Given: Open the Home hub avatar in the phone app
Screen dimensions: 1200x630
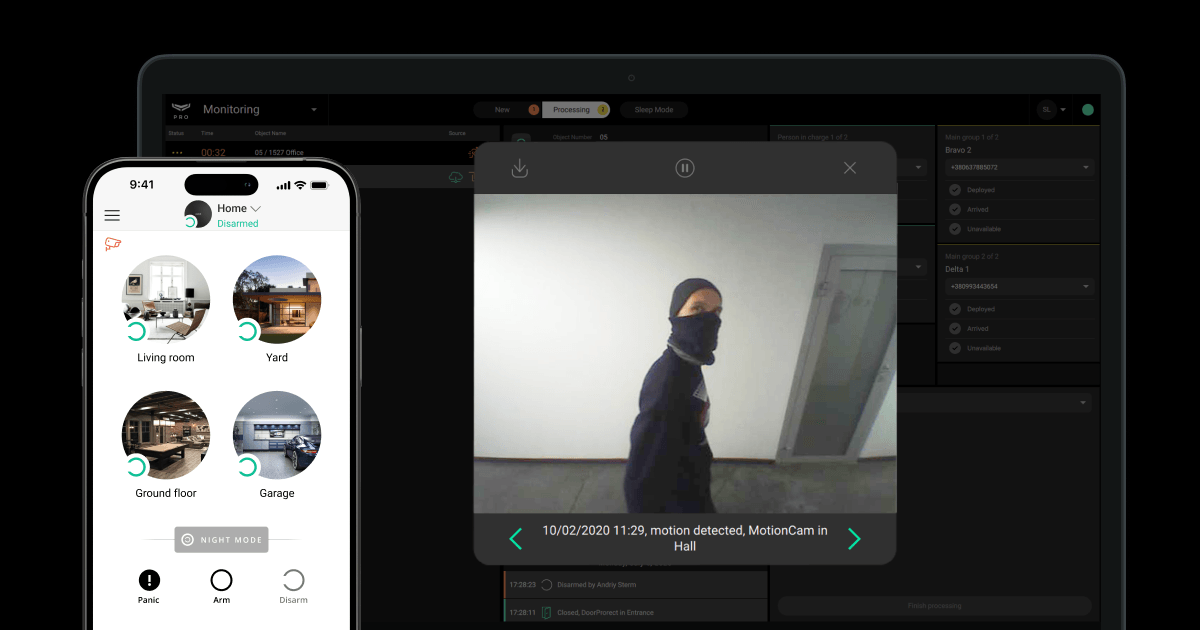Looking at the screenshot, I should pos(198,214).
